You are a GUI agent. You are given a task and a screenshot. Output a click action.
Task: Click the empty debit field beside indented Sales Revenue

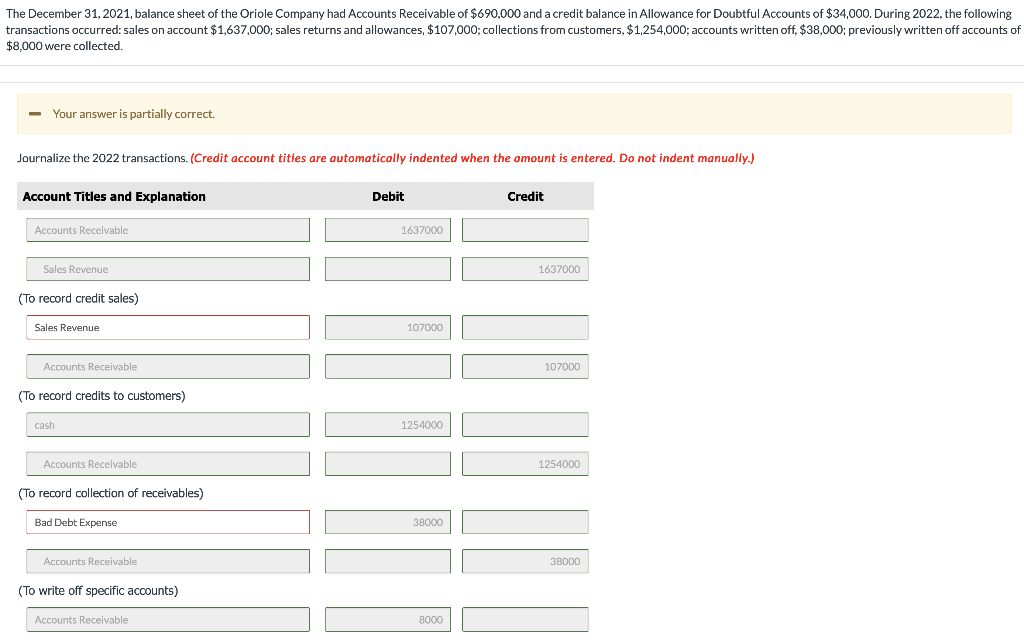pos(388,269)
